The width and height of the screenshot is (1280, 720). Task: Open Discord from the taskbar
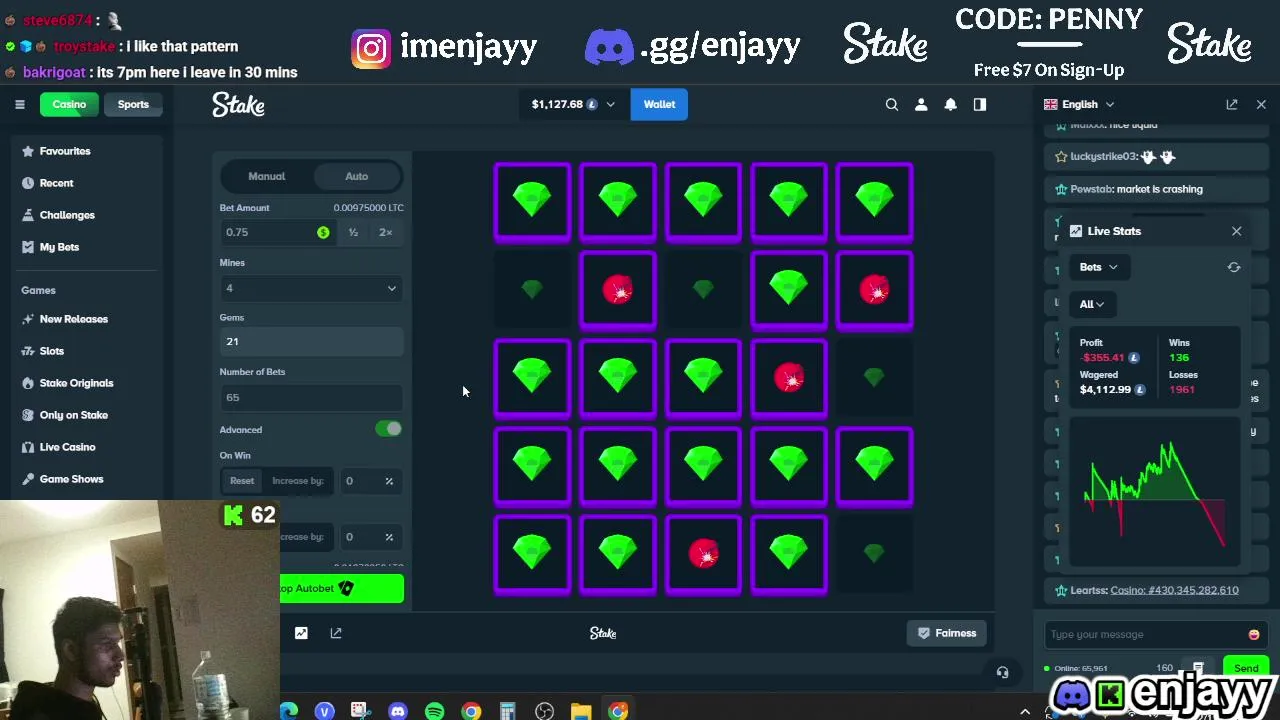[x=398, y=711]
